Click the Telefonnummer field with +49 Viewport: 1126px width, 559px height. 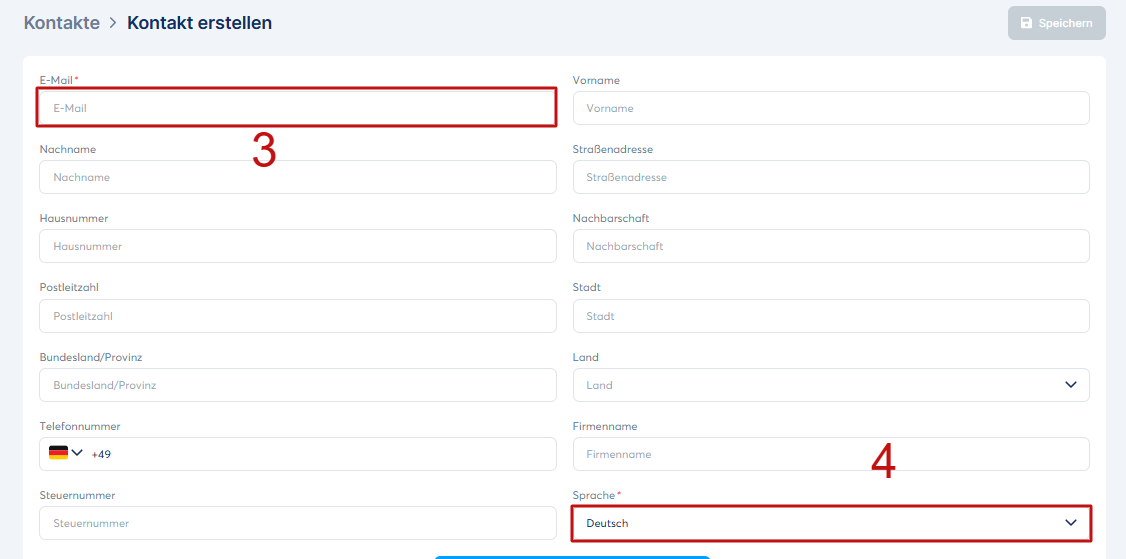point(297,454)
